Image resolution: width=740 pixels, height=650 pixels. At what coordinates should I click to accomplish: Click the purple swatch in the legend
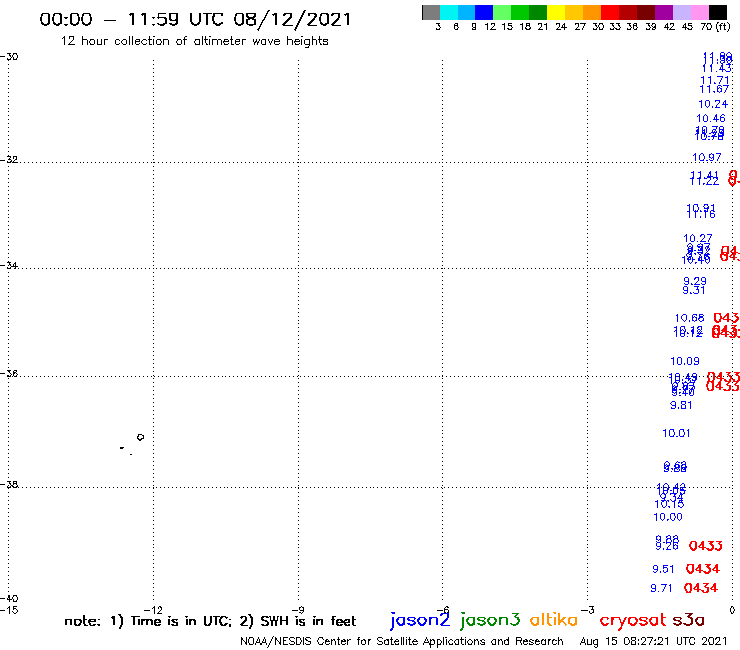pyautogui.click(x=664, y=12)
